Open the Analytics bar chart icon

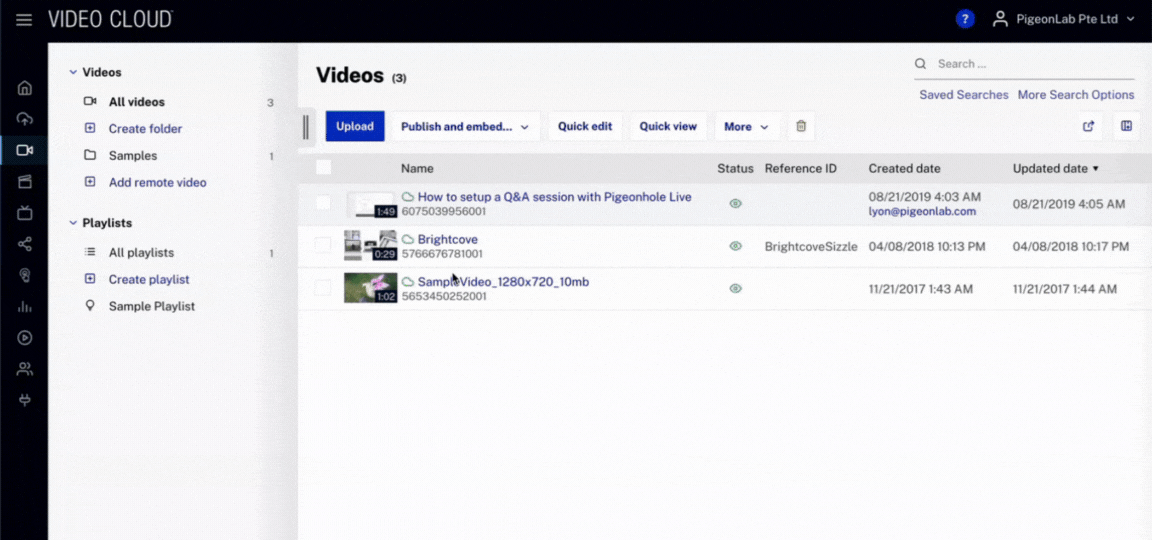point(24,306)
